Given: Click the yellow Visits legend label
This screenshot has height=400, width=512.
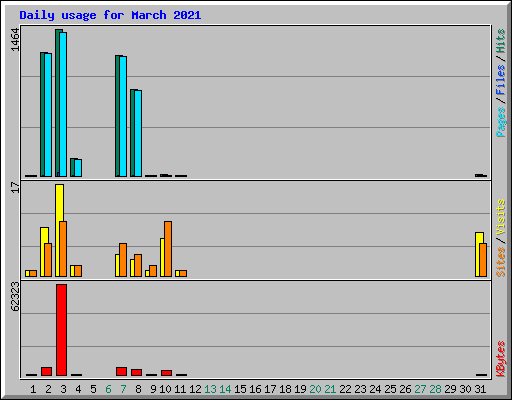Looking at the screenshot, I should (501, 217).
